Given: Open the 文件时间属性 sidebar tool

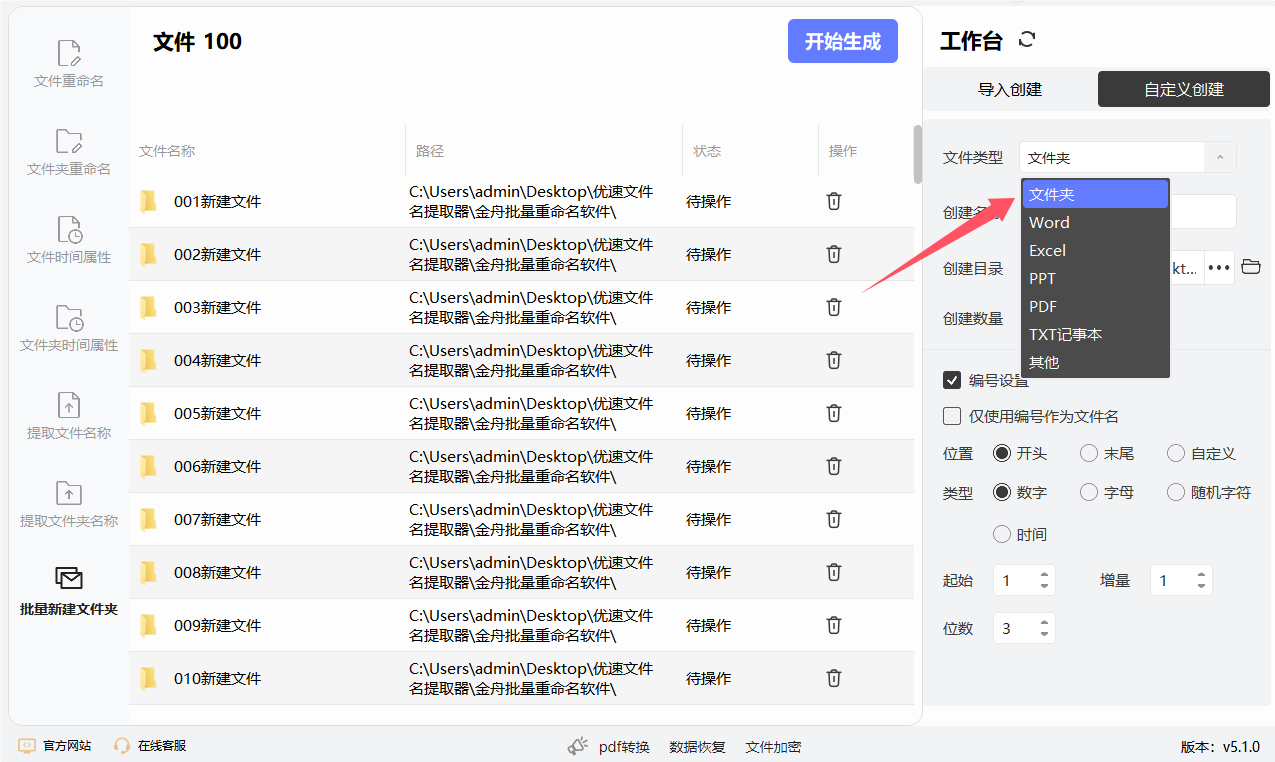Looking at the screenshot, I should click(x=69, y=240).
